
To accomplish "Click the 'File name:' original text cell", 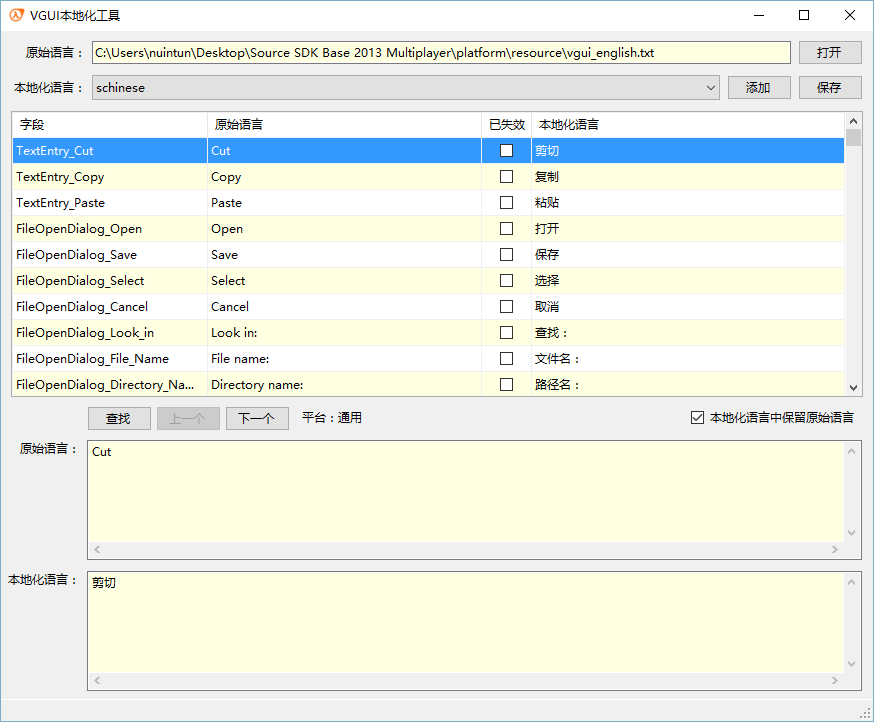I will tap(344, 358).
